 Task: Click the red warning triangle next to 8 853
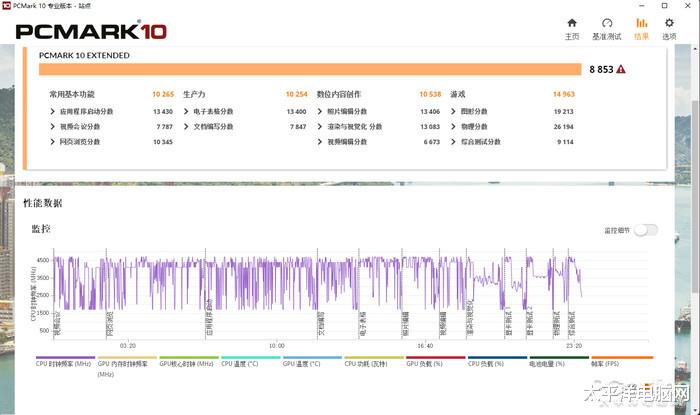(x=621, y=69)
